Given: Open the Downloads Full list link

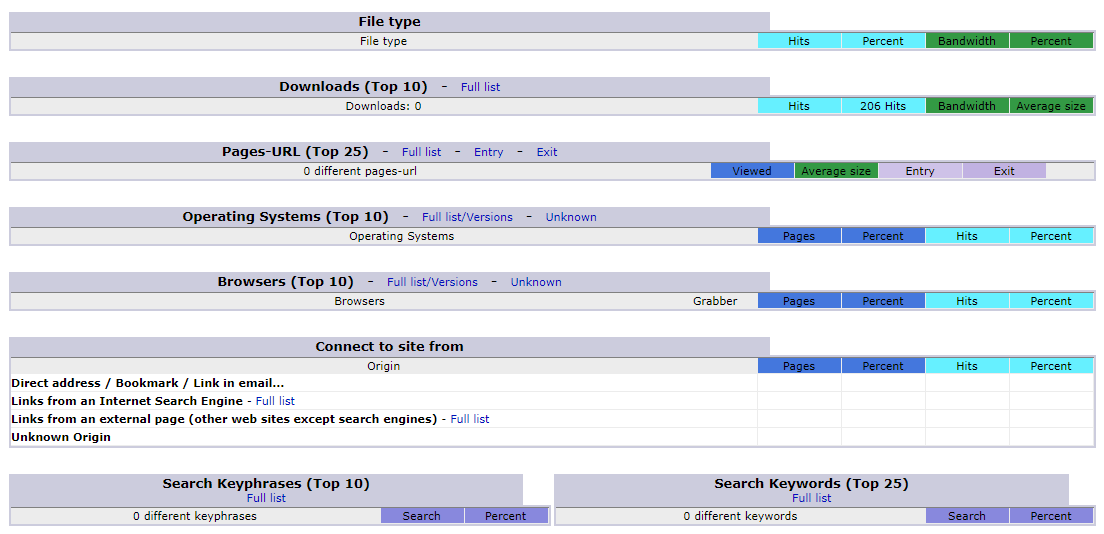Looking at the screenshot, I should [x=480, y=87].
